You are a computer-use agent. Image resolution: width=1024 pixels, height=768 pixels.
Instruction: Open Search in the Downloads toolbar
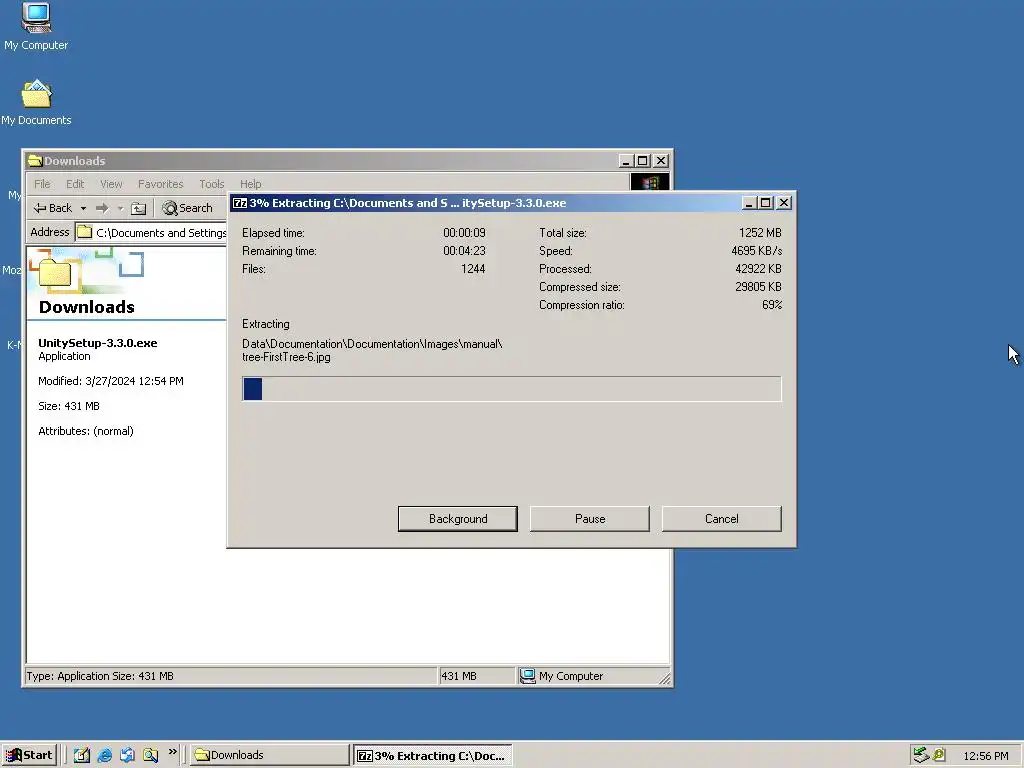(x=187, y=208)
